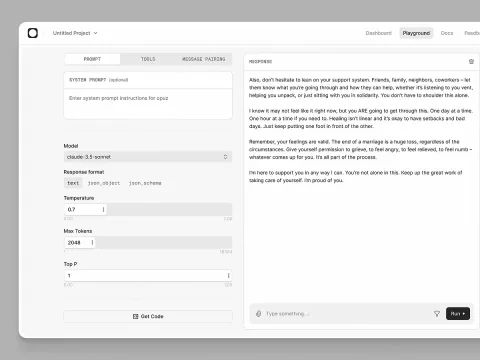Click the filter funnel icon
The height and width of the screenshot is (360, 480).
tap(437, 314)
